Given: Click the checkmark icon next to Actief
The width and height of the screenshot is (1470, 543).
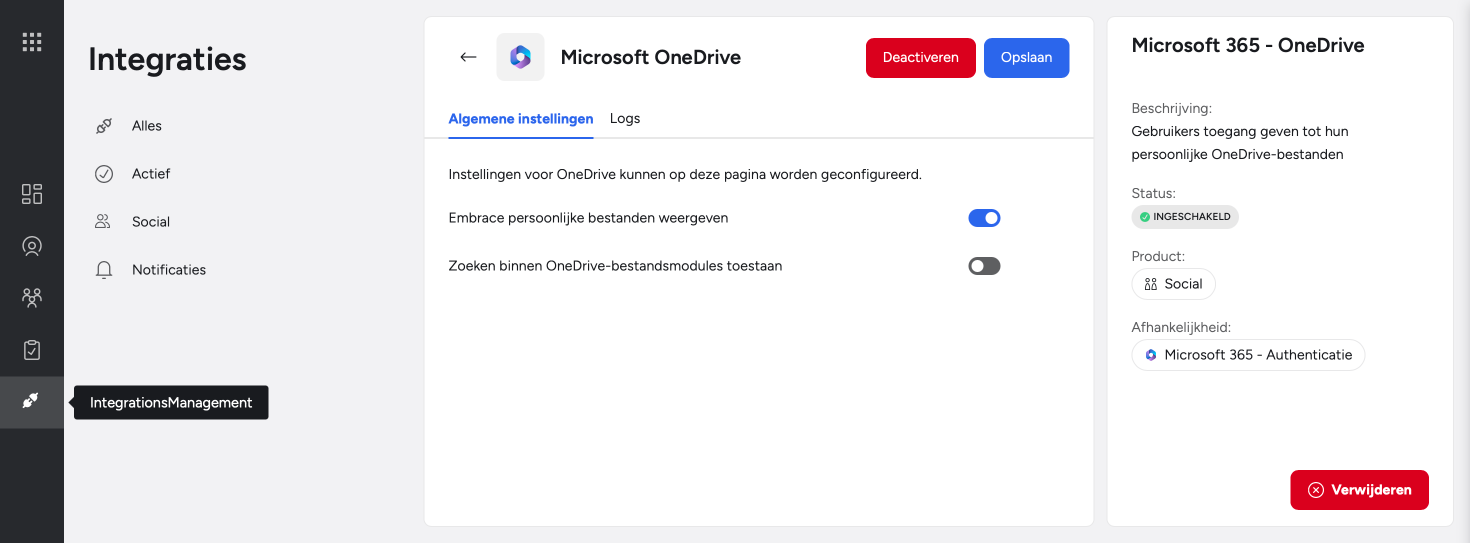Looking at the screenshot, I should tap(104, 174).
